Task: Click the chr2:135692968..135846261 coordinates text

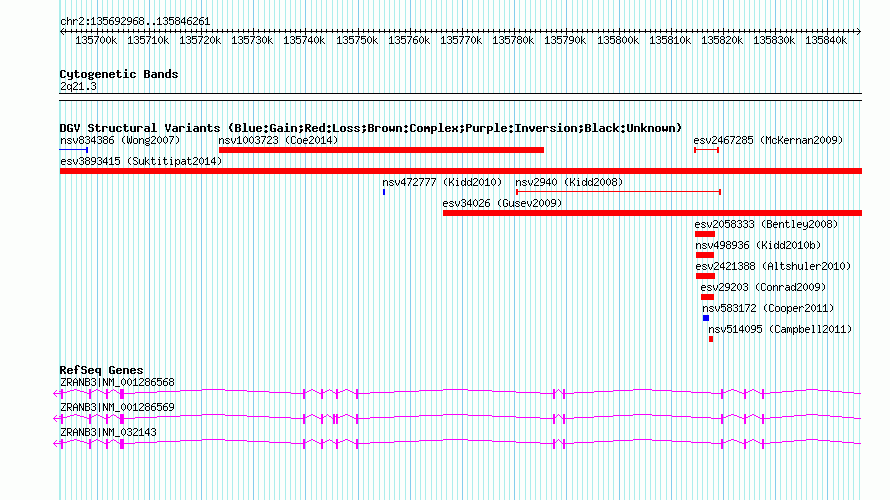Action: coord(135,21)
